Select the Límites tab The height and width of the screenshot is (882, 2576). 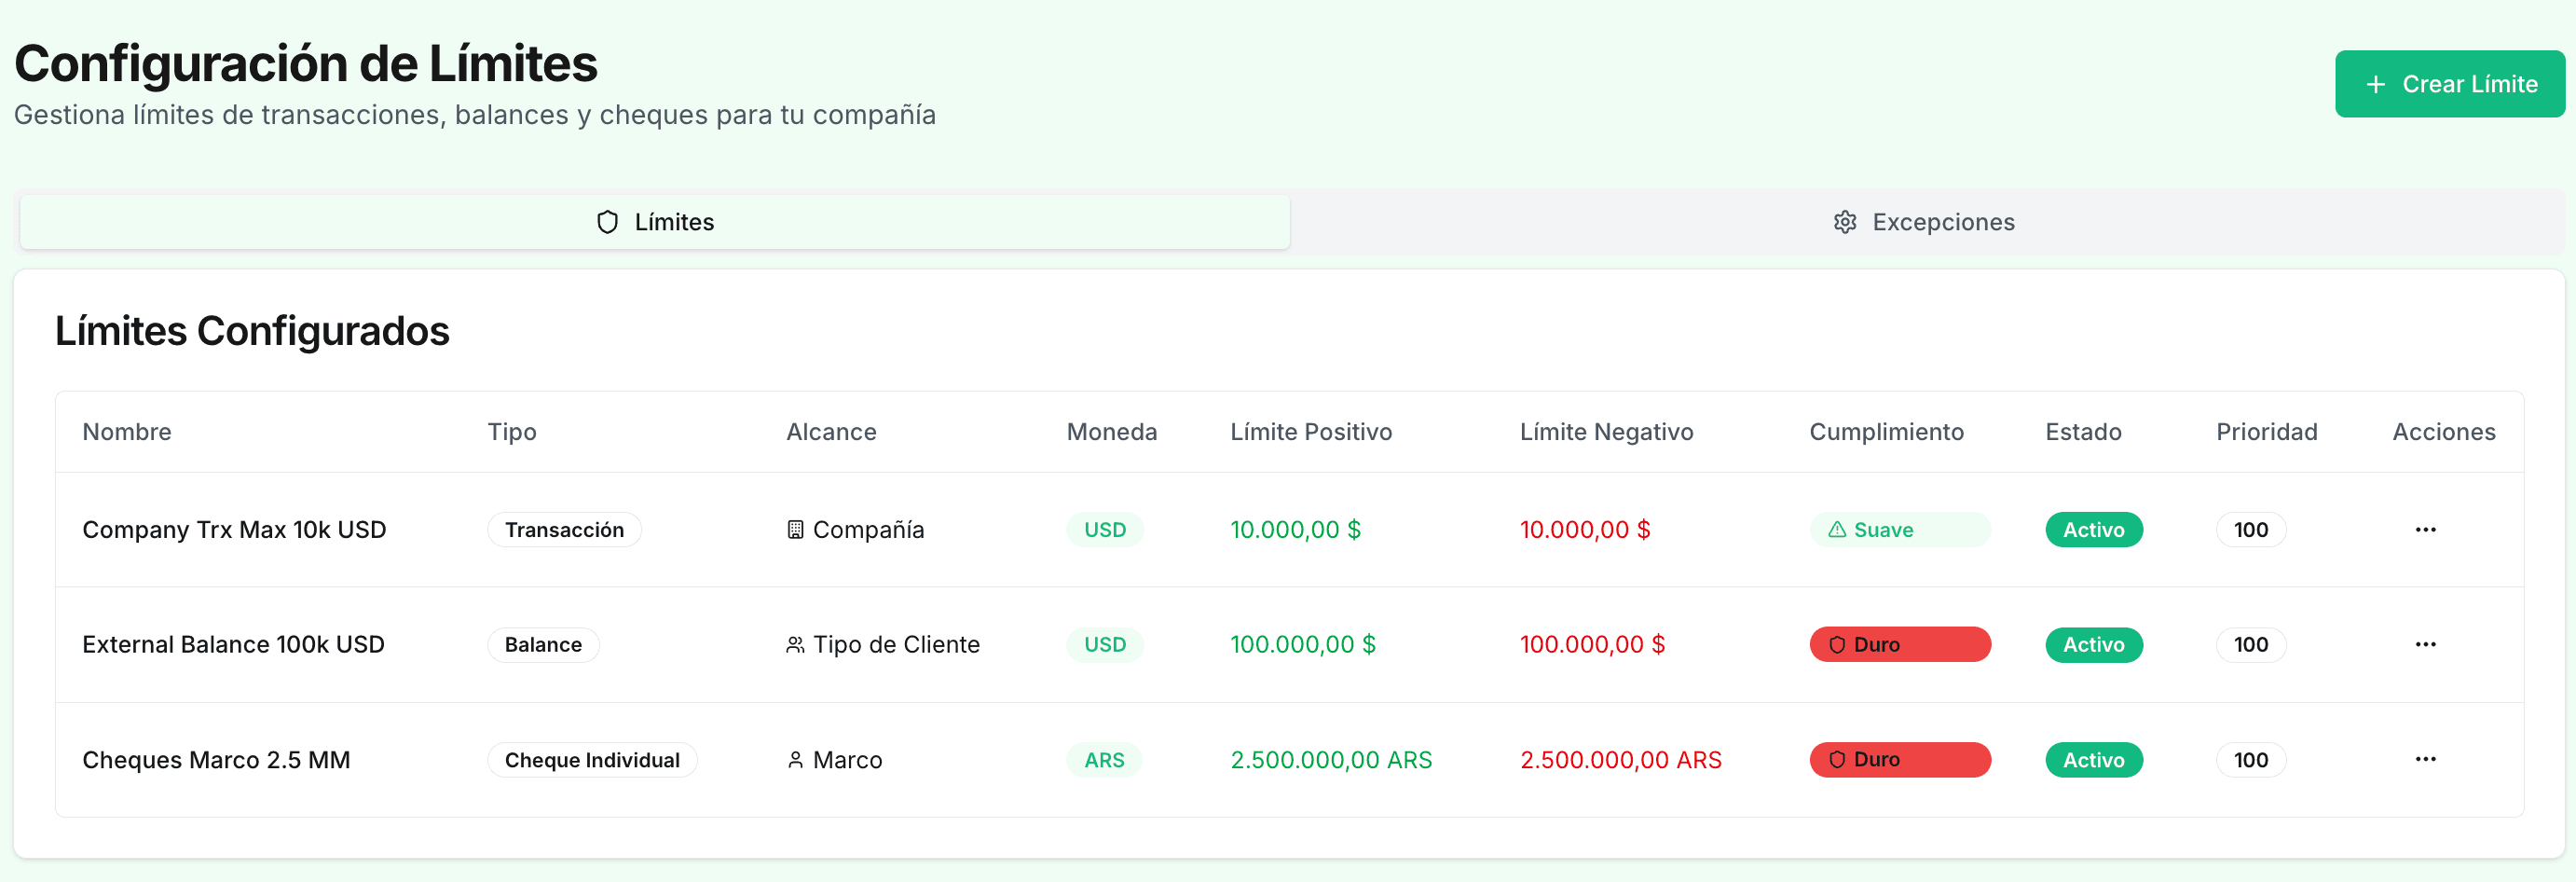(655, 222)
